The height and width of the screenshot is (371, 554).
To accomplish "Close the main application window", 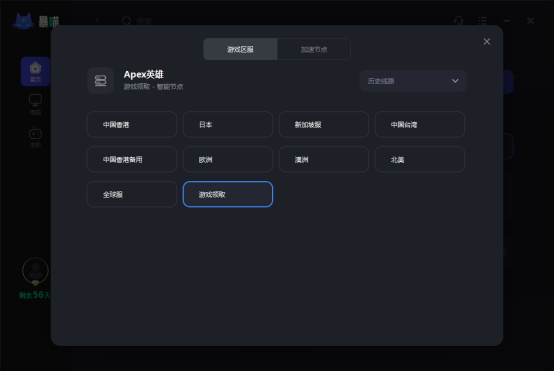I will coord(530,21).
